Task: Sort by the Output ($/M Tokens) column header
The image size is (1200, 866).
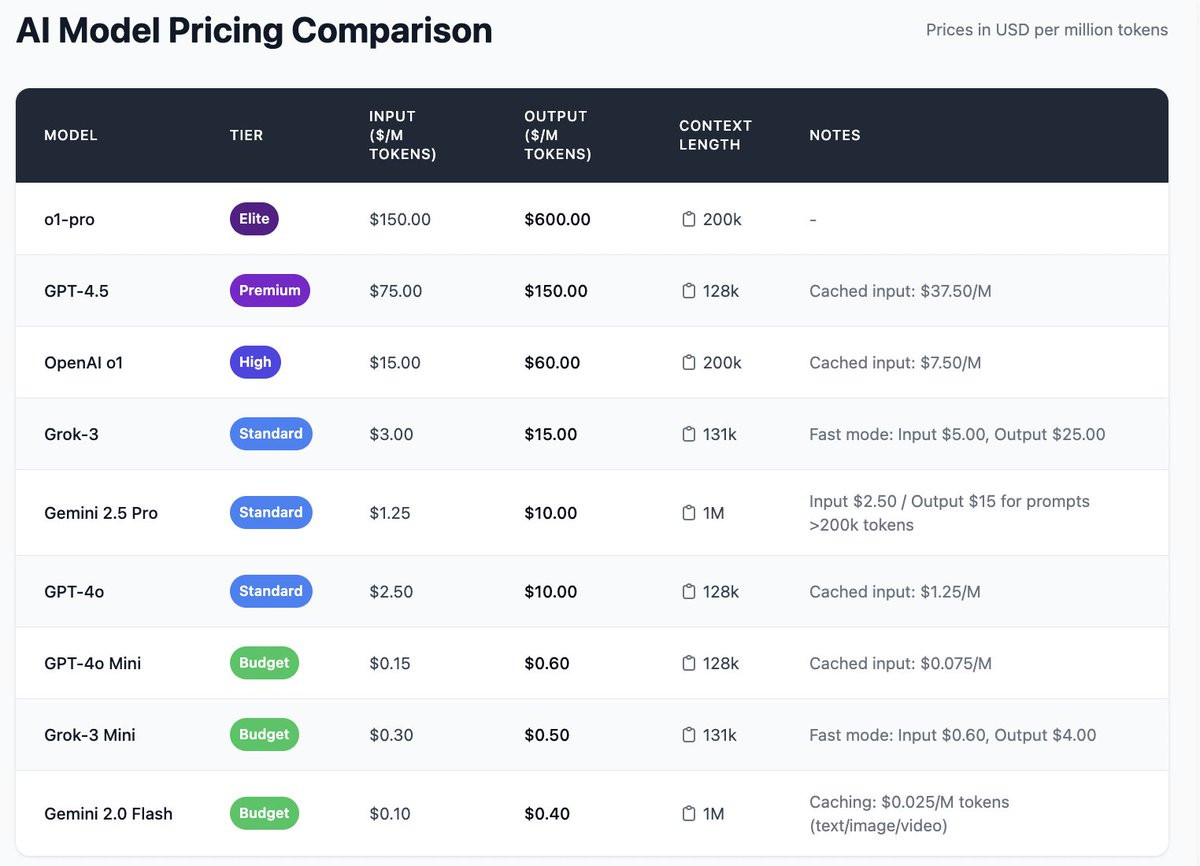Action: [558, 135]
